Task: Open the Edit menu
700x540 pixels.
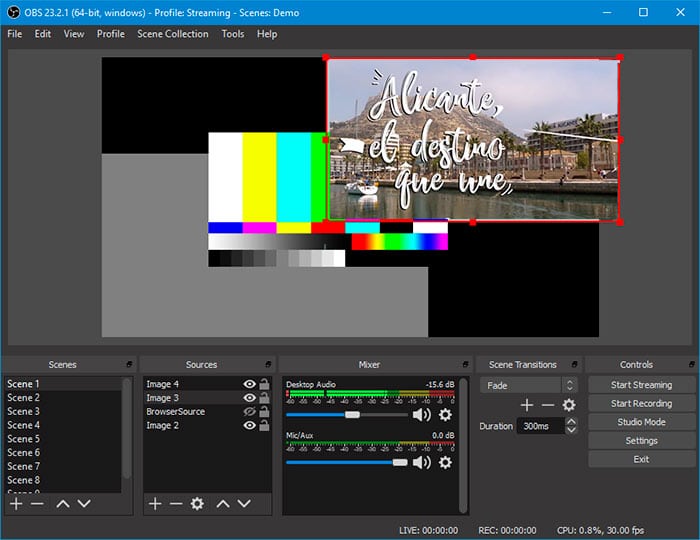Action: [43, 34]
